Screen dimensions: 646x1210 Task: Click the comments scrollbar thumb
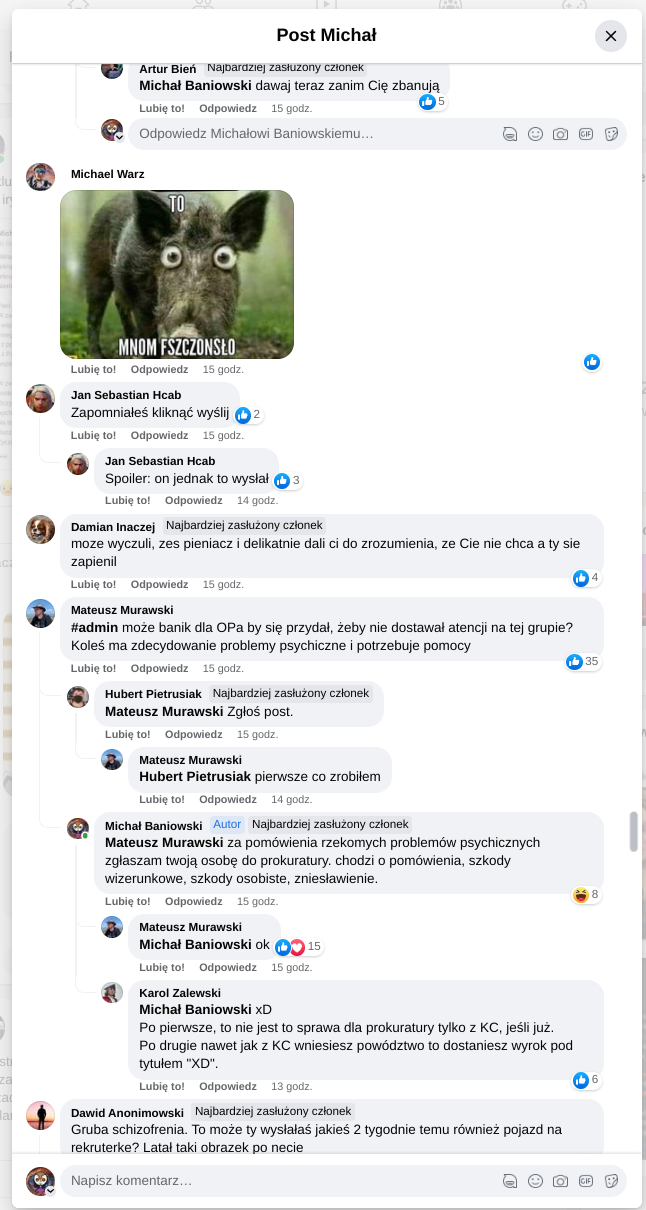pyautogui.click(x=633, y=831)
